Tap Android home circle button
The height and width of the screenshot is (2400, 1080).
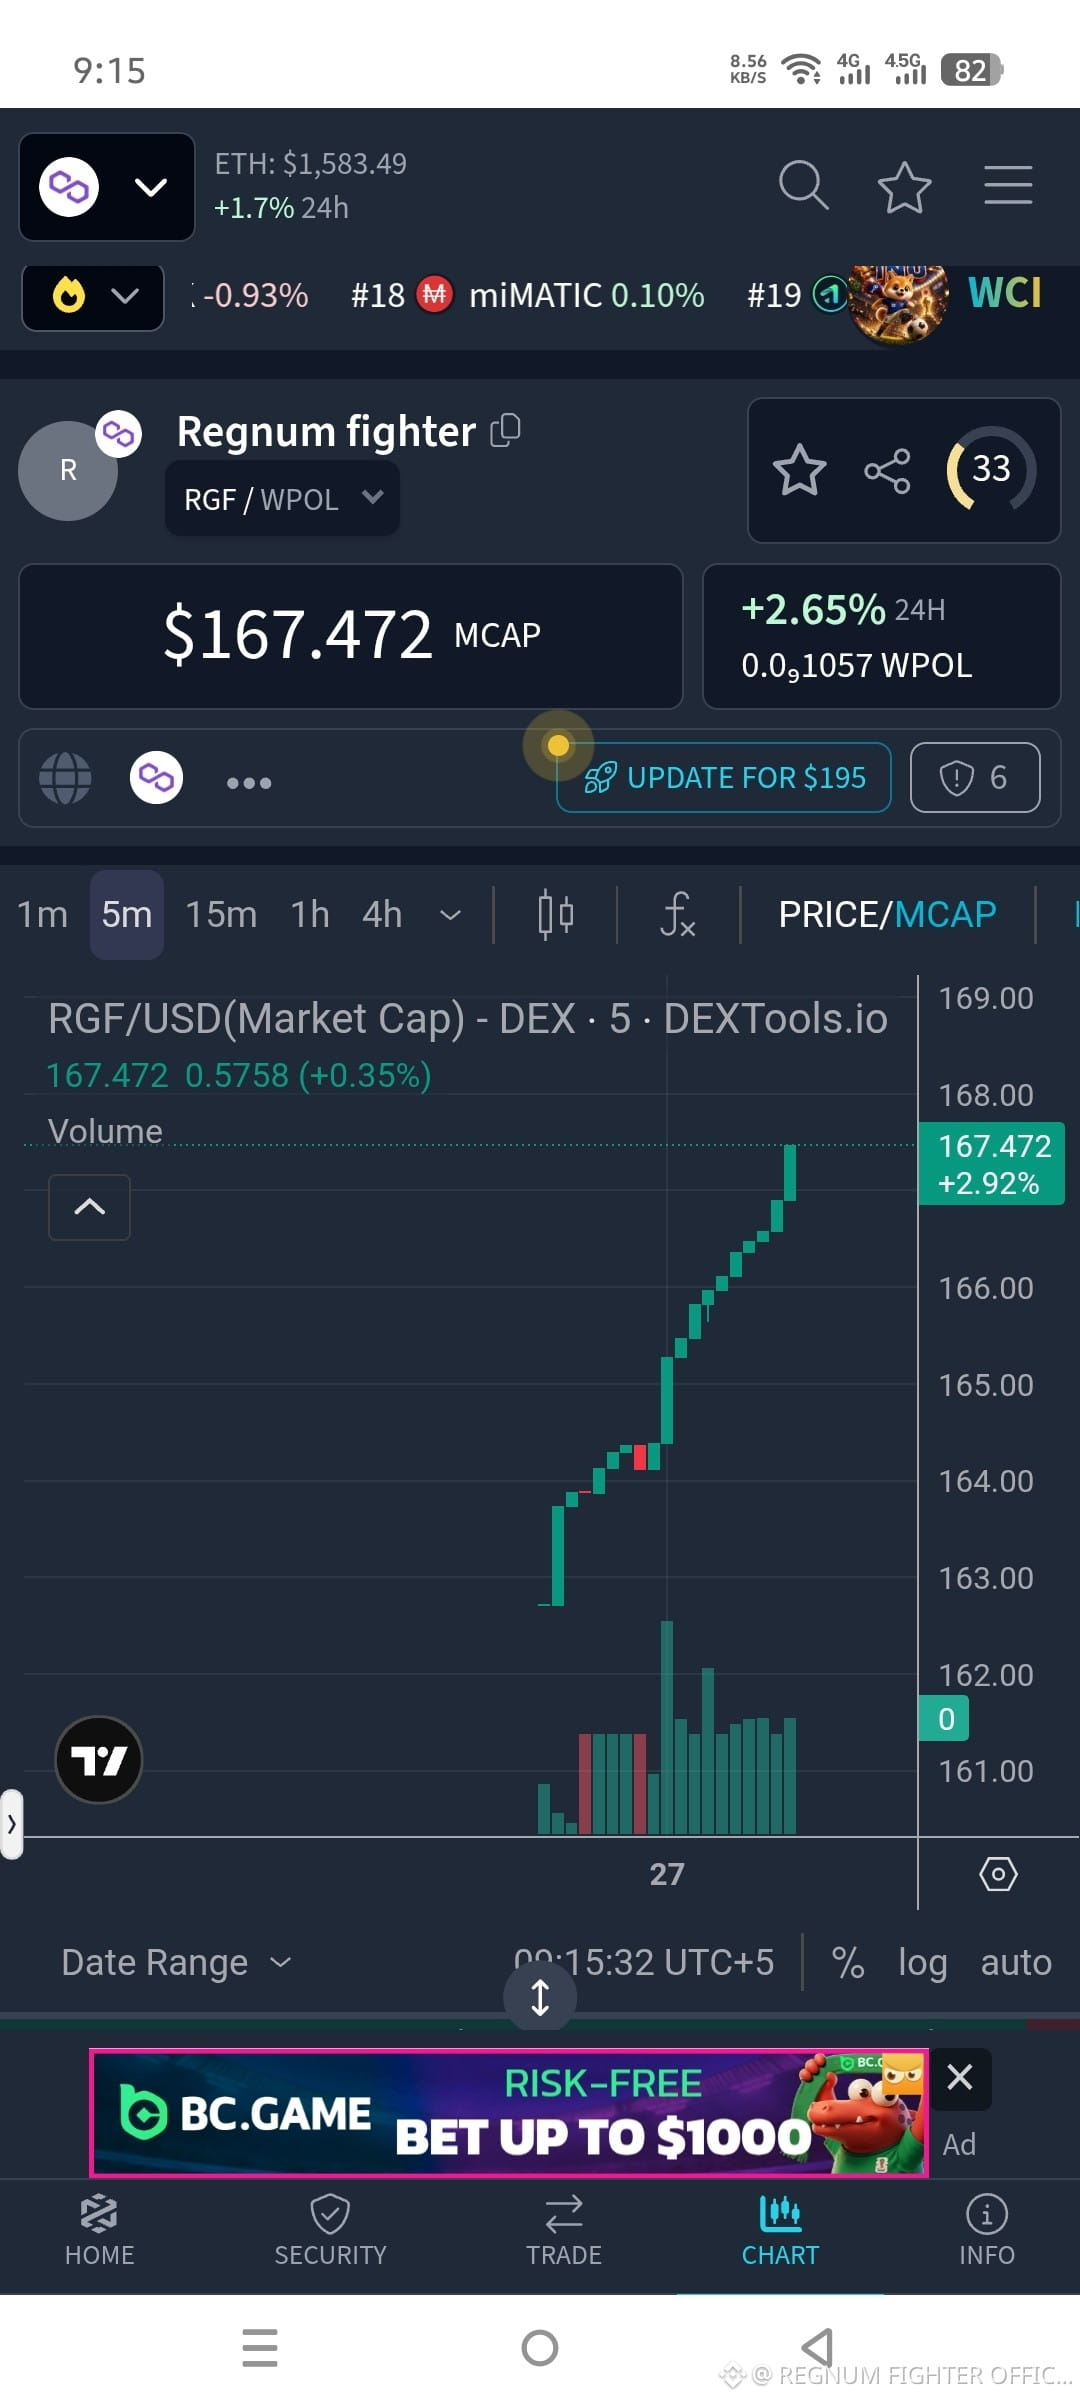pyautogui.click(x=540, y=2347)
